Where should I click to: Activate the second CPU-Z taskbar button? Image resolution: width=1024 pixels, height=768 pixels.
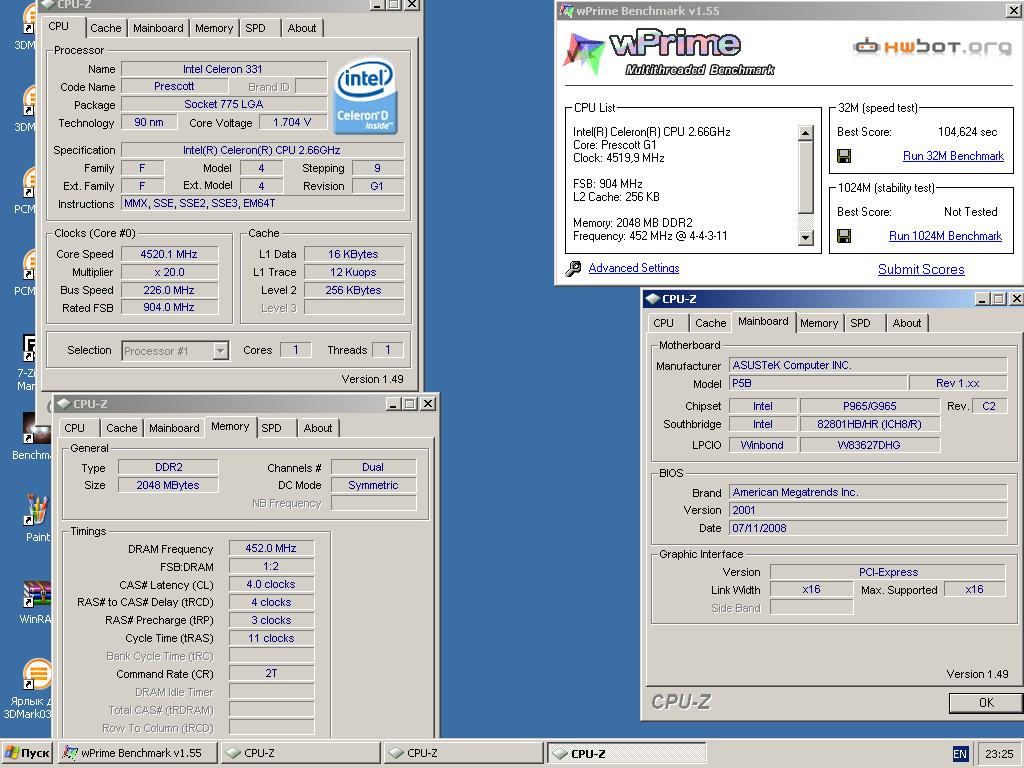tap(463, 753)
